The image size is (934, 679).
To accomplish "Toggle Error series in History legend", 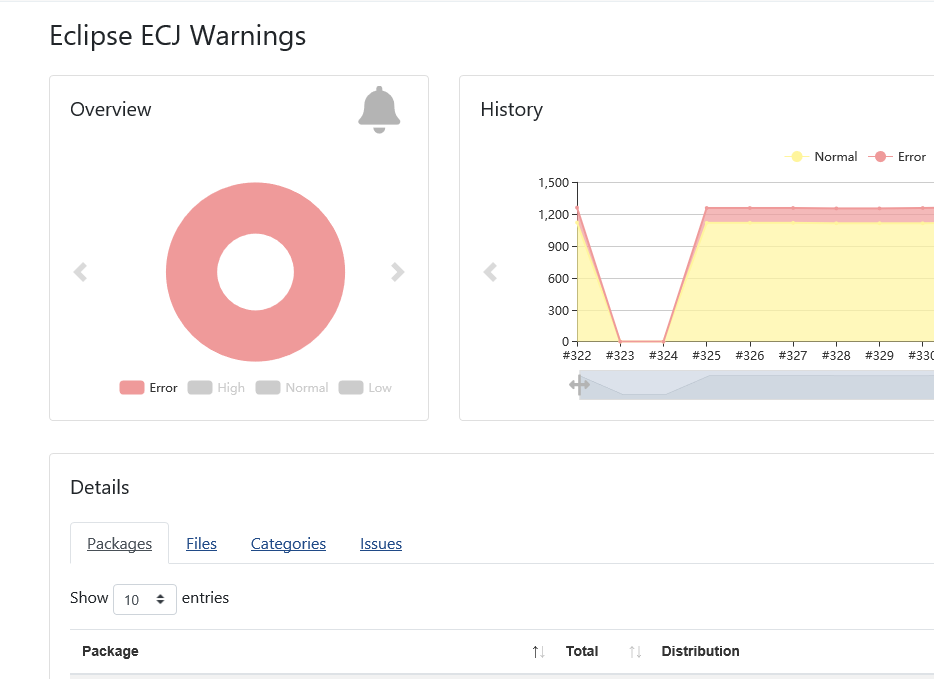I will (897, 157).
